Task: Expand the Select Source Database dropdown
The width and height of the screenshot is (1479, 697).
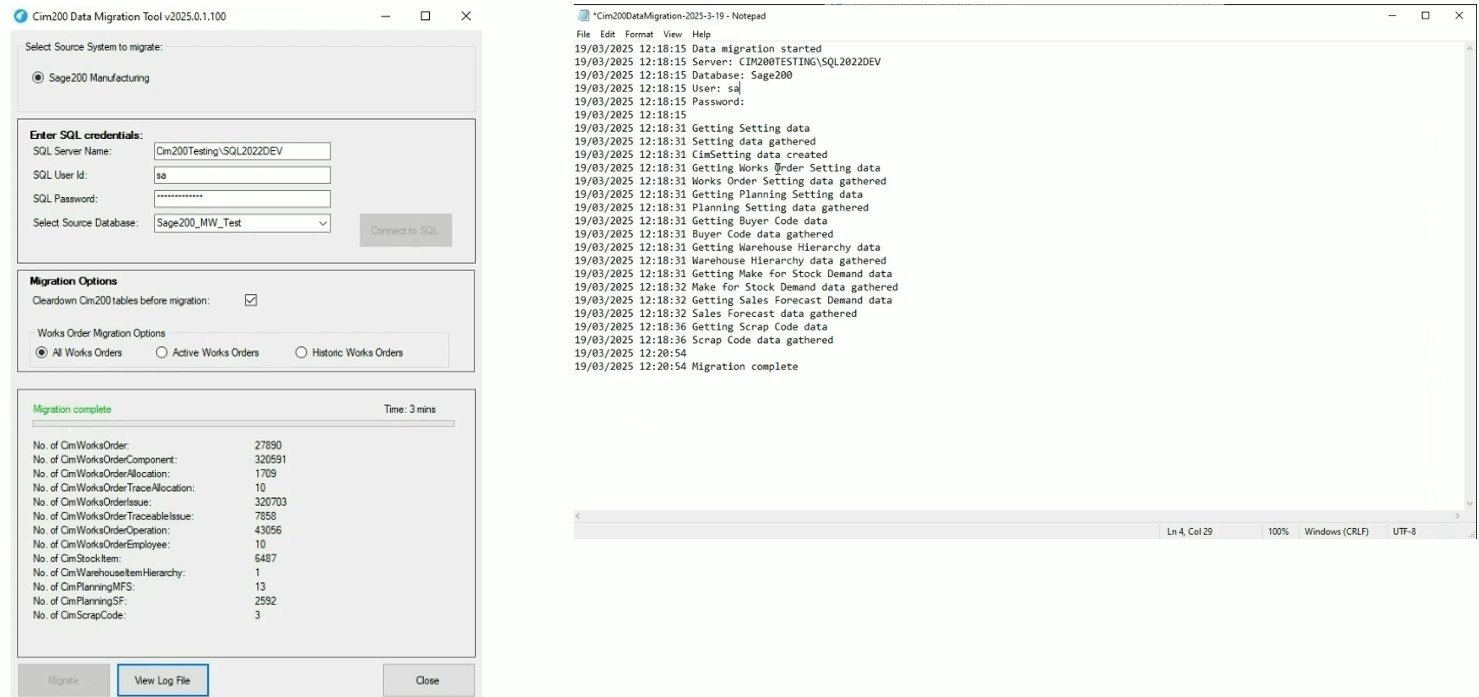Action: coord(322,223)
